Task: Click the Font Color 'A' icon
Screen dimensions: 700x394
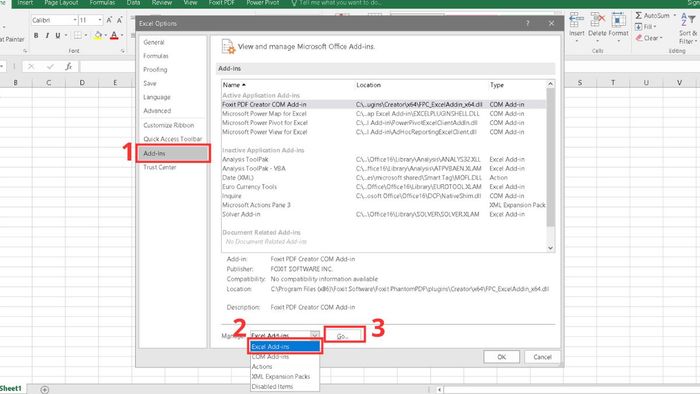Action: (114, 35)
